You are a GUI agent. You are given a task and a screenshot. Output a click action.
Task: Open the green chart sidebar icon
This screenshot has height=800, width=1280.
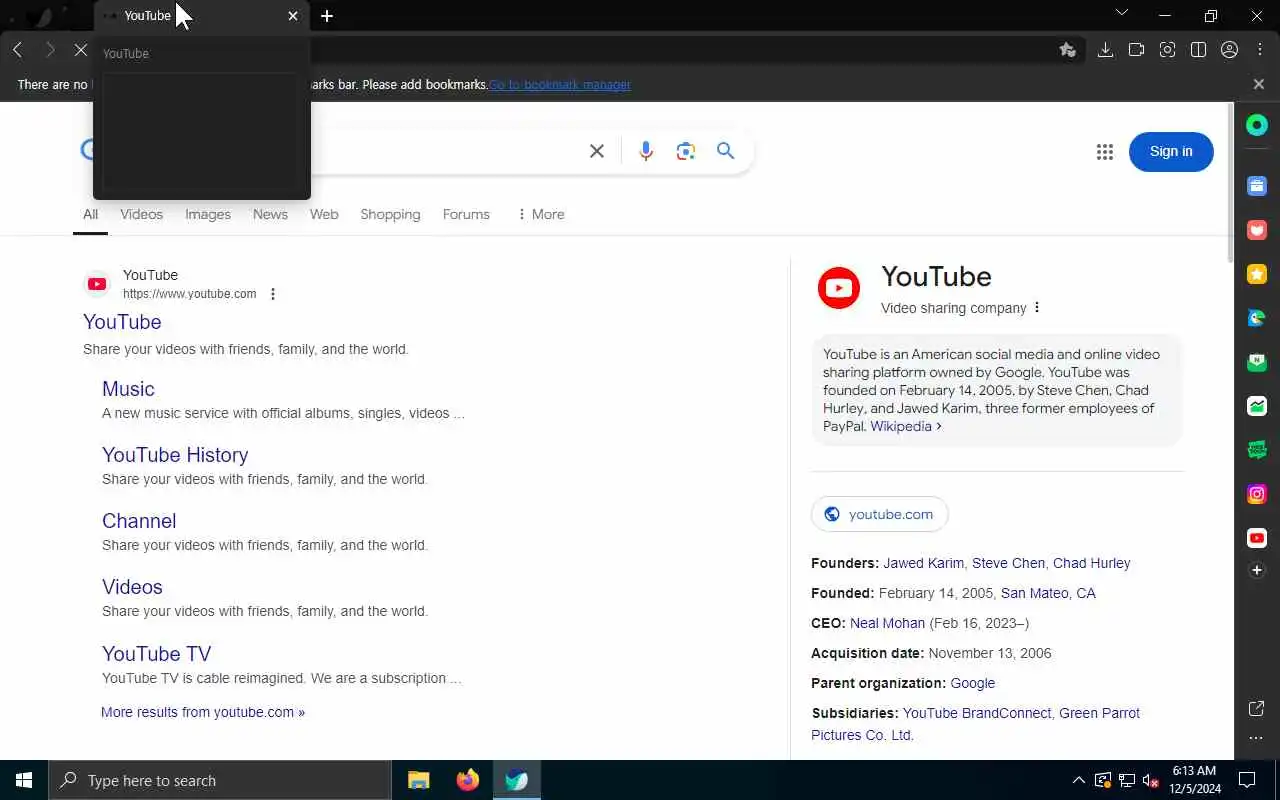coord(1257,406)
